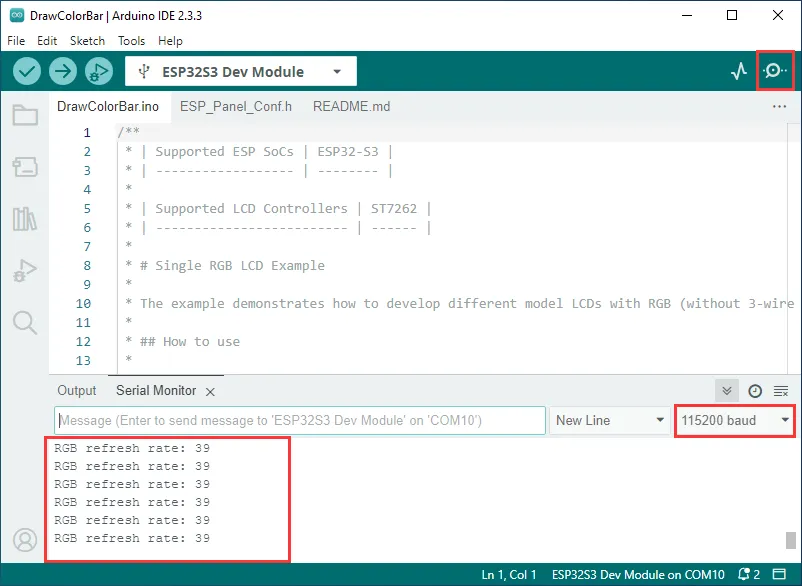Expand the 115200 baud rate dropdown
Screen dimensions: 802x586
click(735, 420)
